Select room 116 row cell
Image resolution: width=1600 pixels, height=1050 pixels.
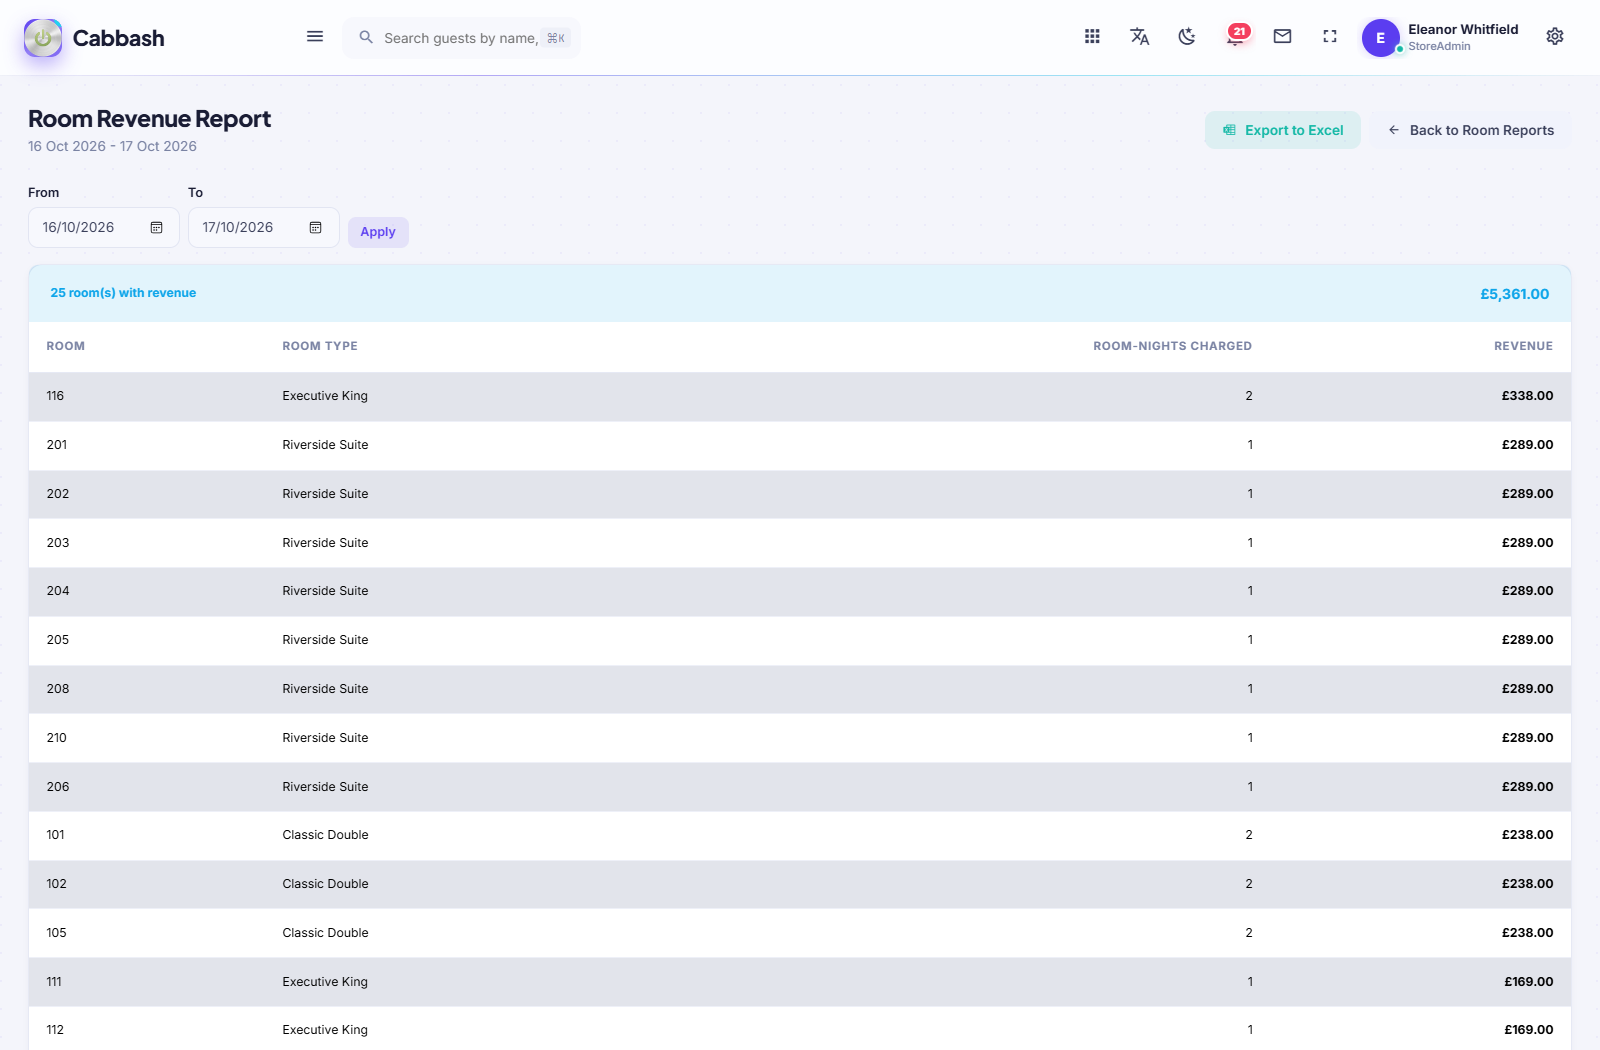(55, 396)
